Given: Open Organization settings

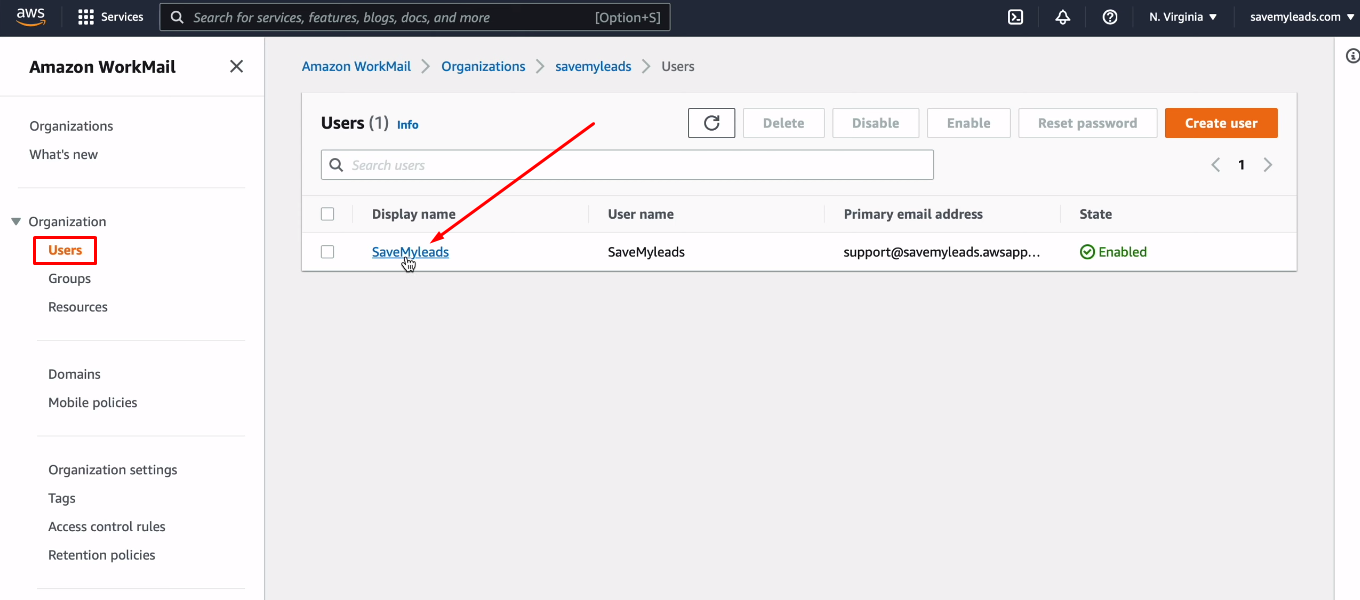Looking at the screenshot, I should pos(113,470).
